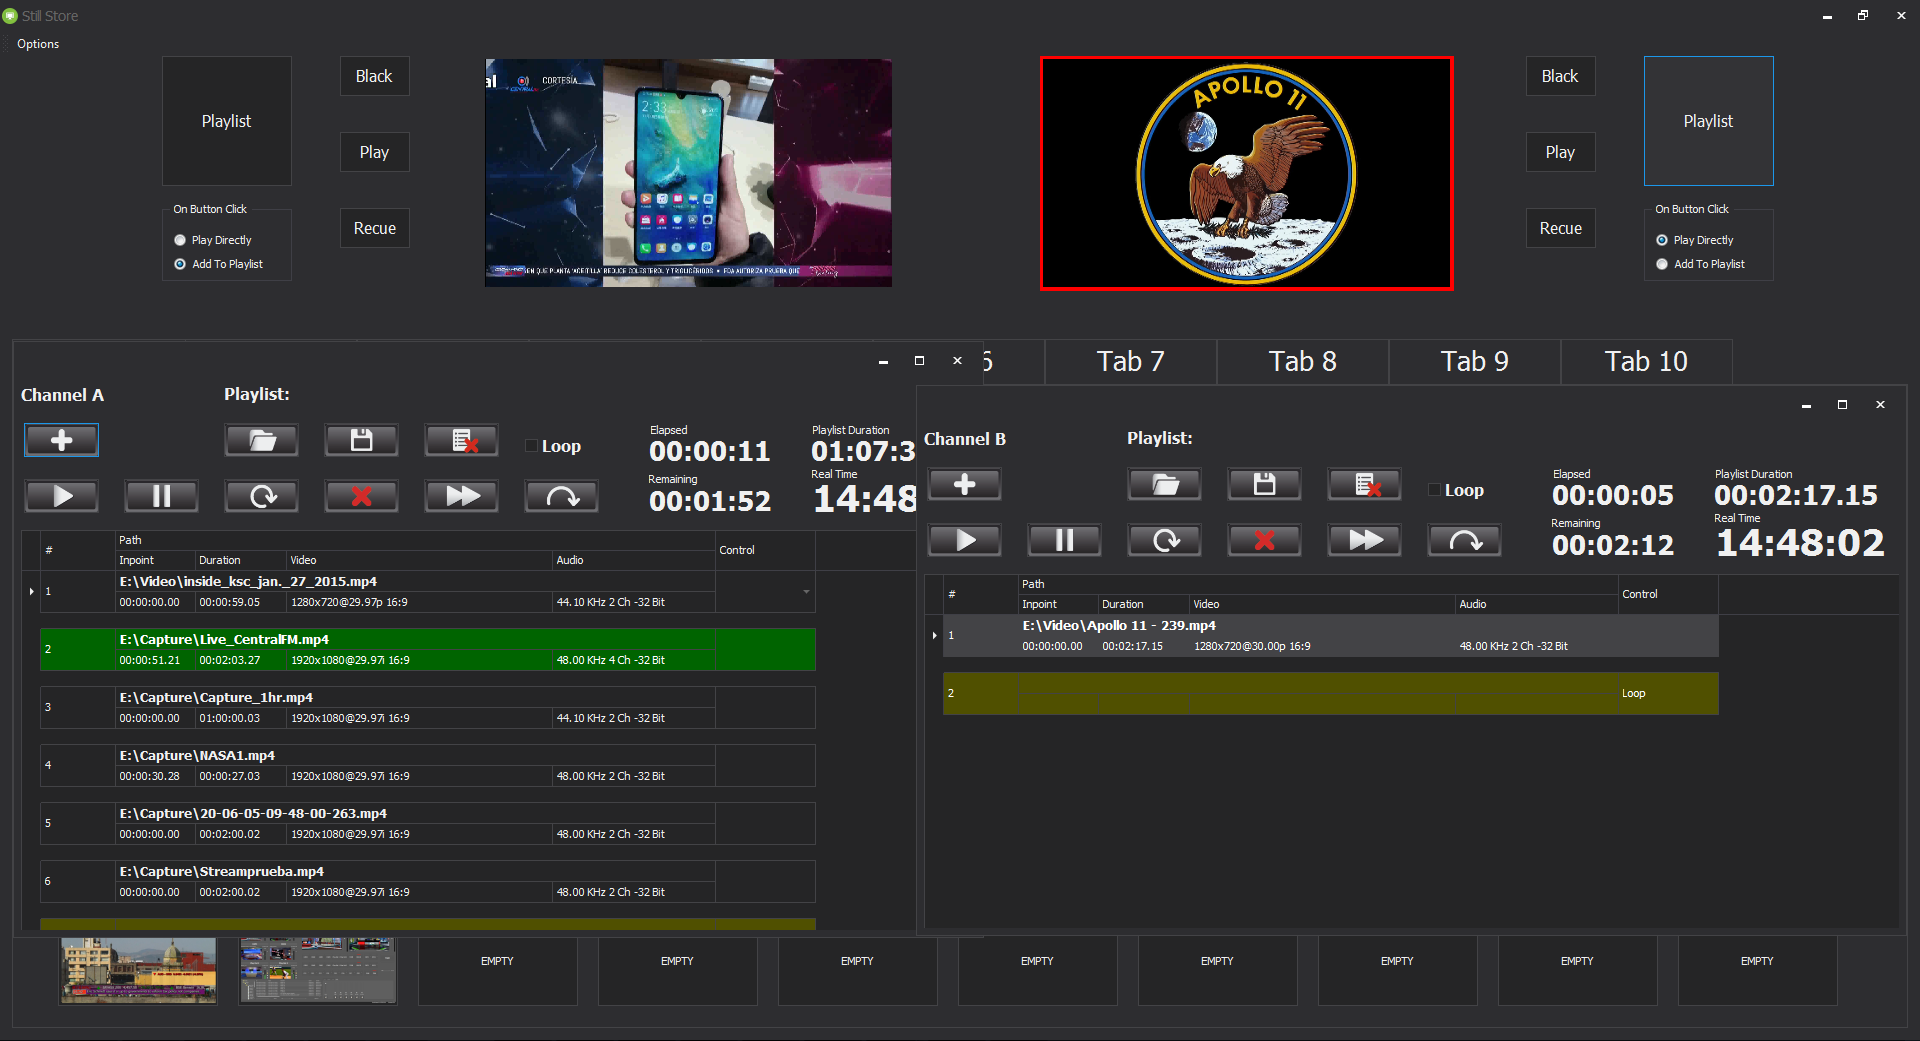Expand row 1 marker in Channel B list

(x=935, y=636)
